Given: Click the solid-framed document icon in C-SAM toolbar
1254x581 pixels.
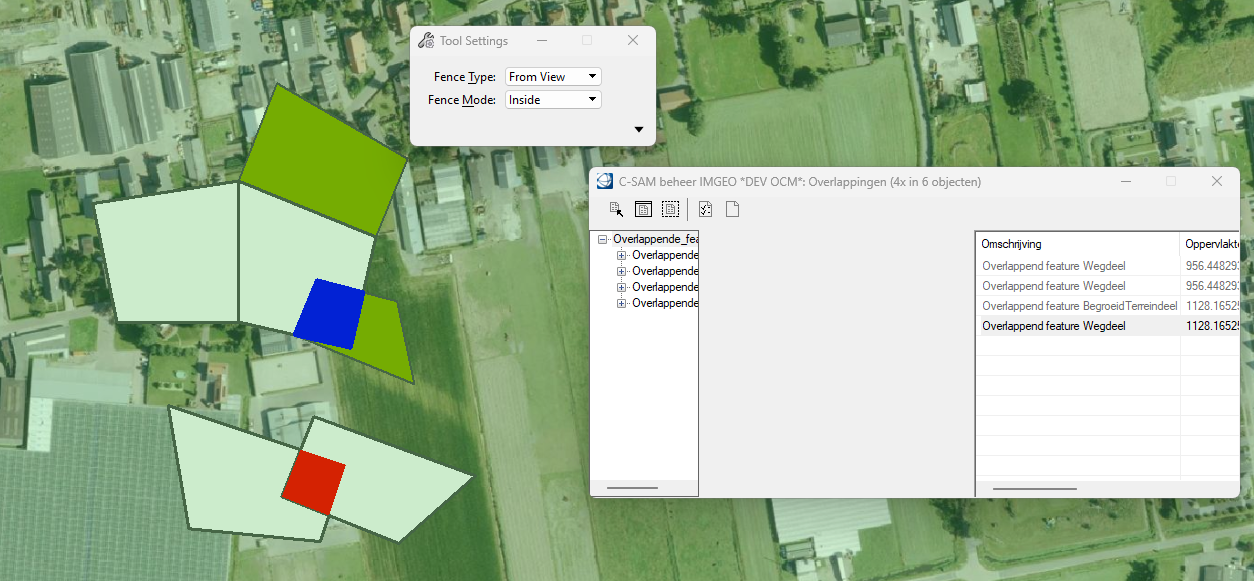Looking at the screenshot, I should [x=643, y=209].
